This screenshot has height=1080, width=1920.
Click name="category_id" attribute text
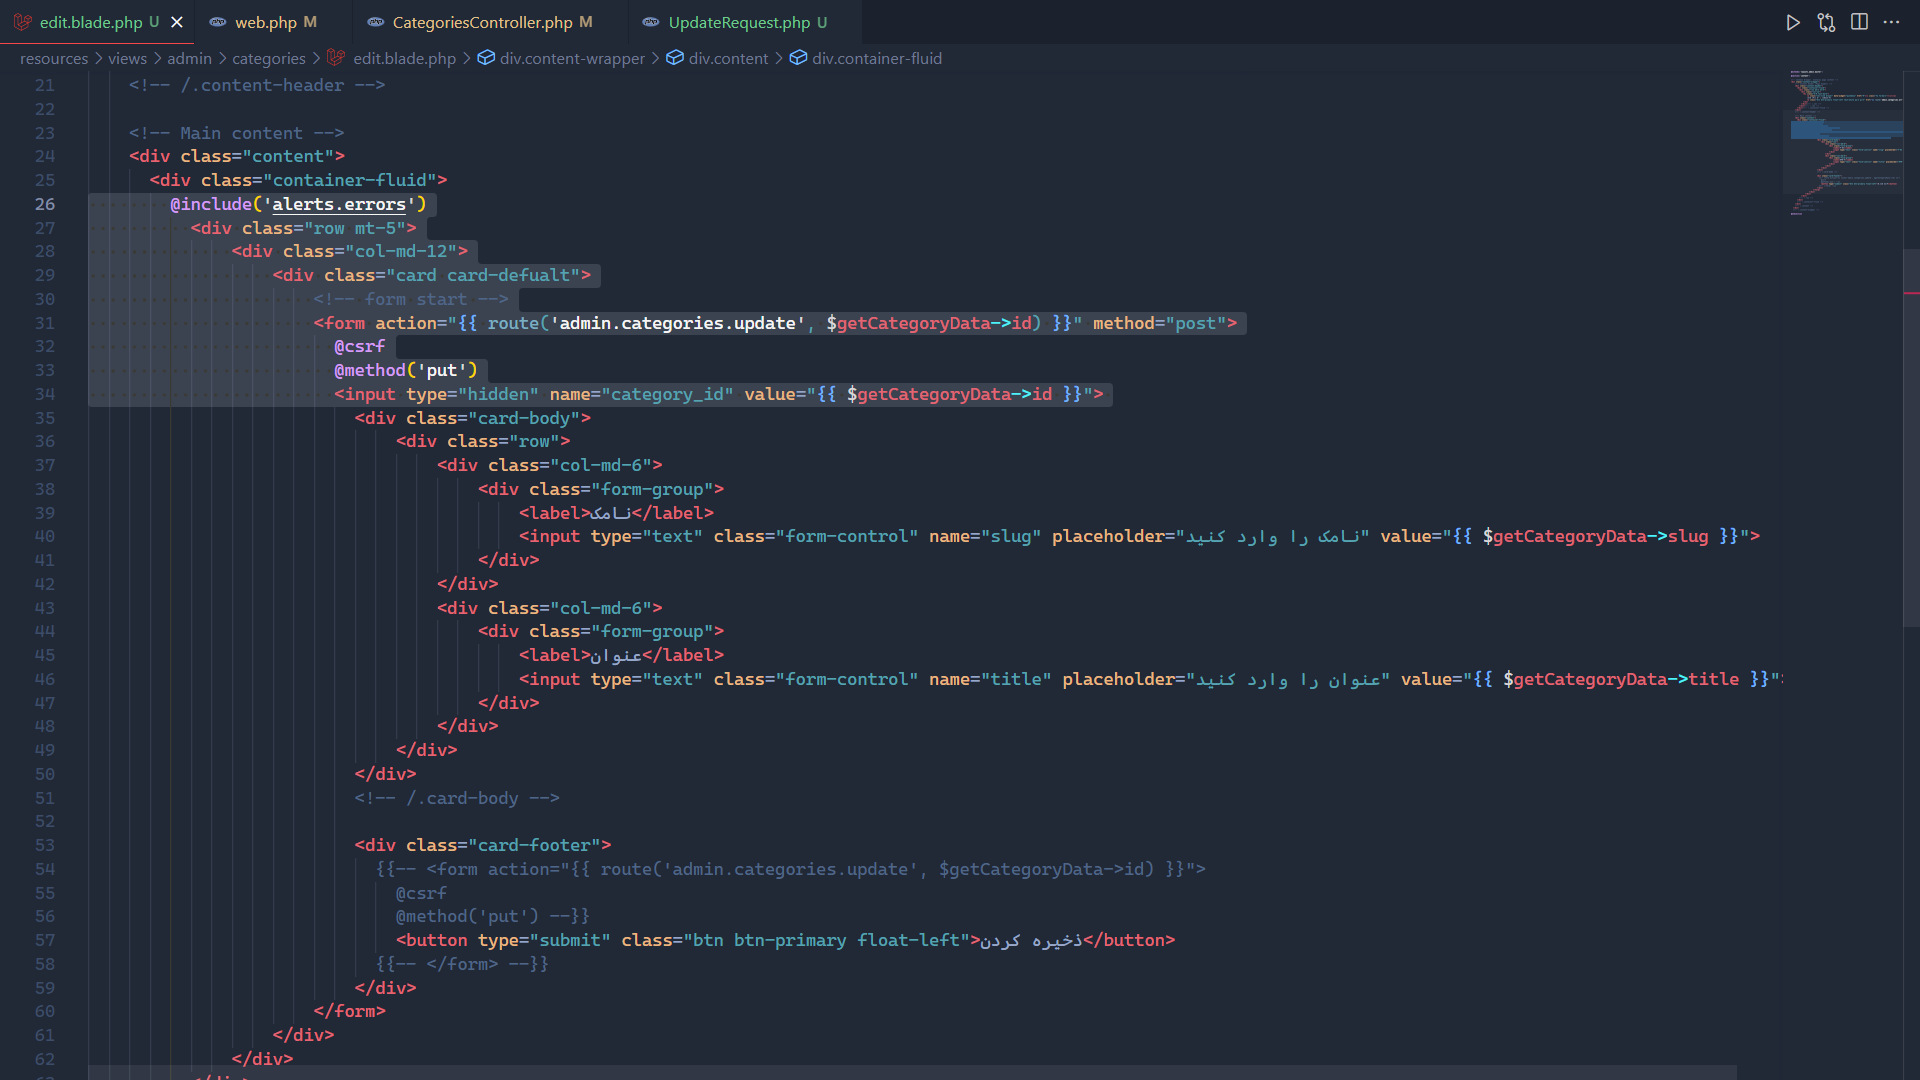click(x=641, y=394)
